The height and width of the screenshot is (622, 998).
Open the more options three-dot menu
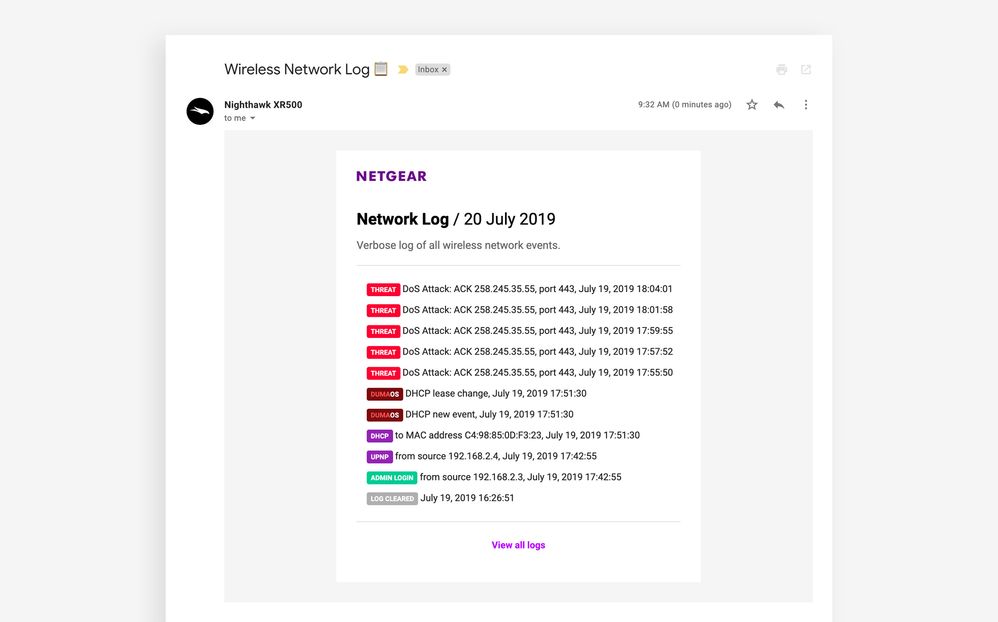806,104
